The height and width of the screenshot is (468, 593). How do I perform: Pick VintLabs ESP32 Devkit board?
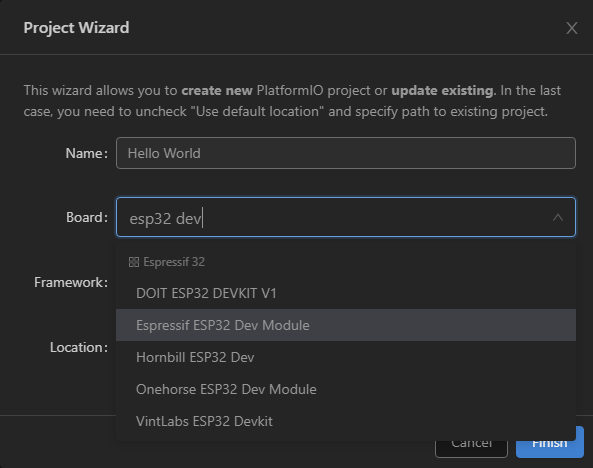346,421
